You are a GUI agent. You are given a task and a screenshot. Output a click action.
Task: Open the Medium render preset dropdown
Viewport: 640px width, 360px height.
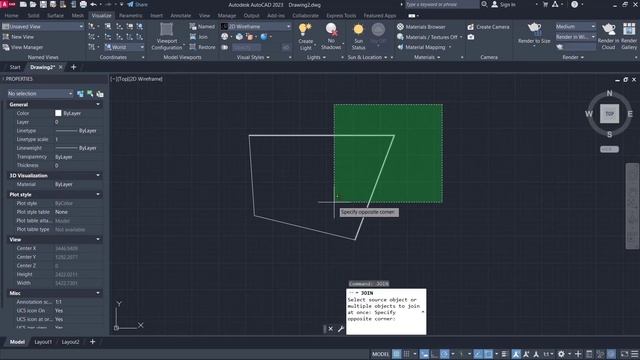(x=575, y=26)
